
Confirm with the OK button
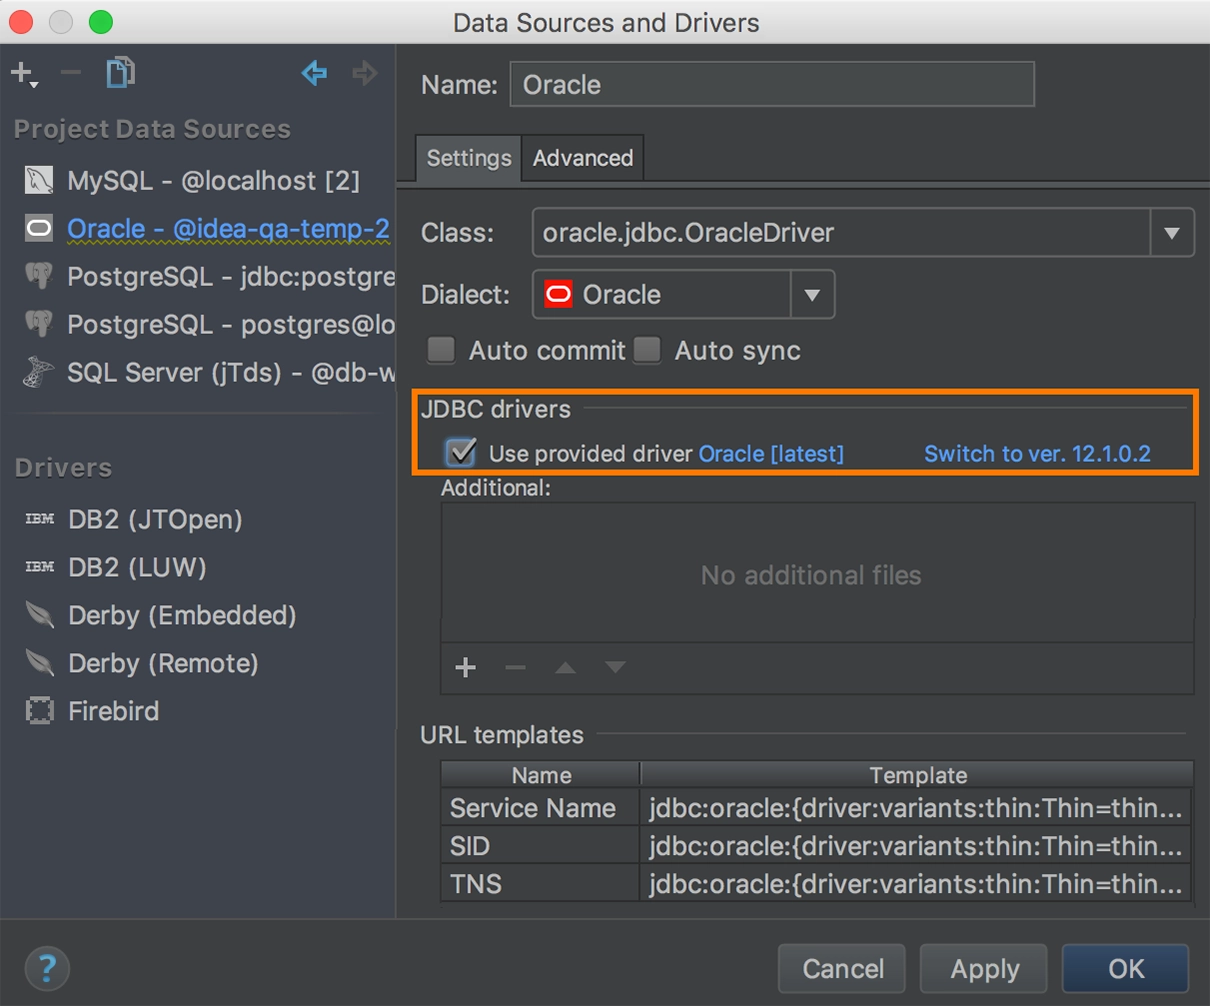(1126, 968)
